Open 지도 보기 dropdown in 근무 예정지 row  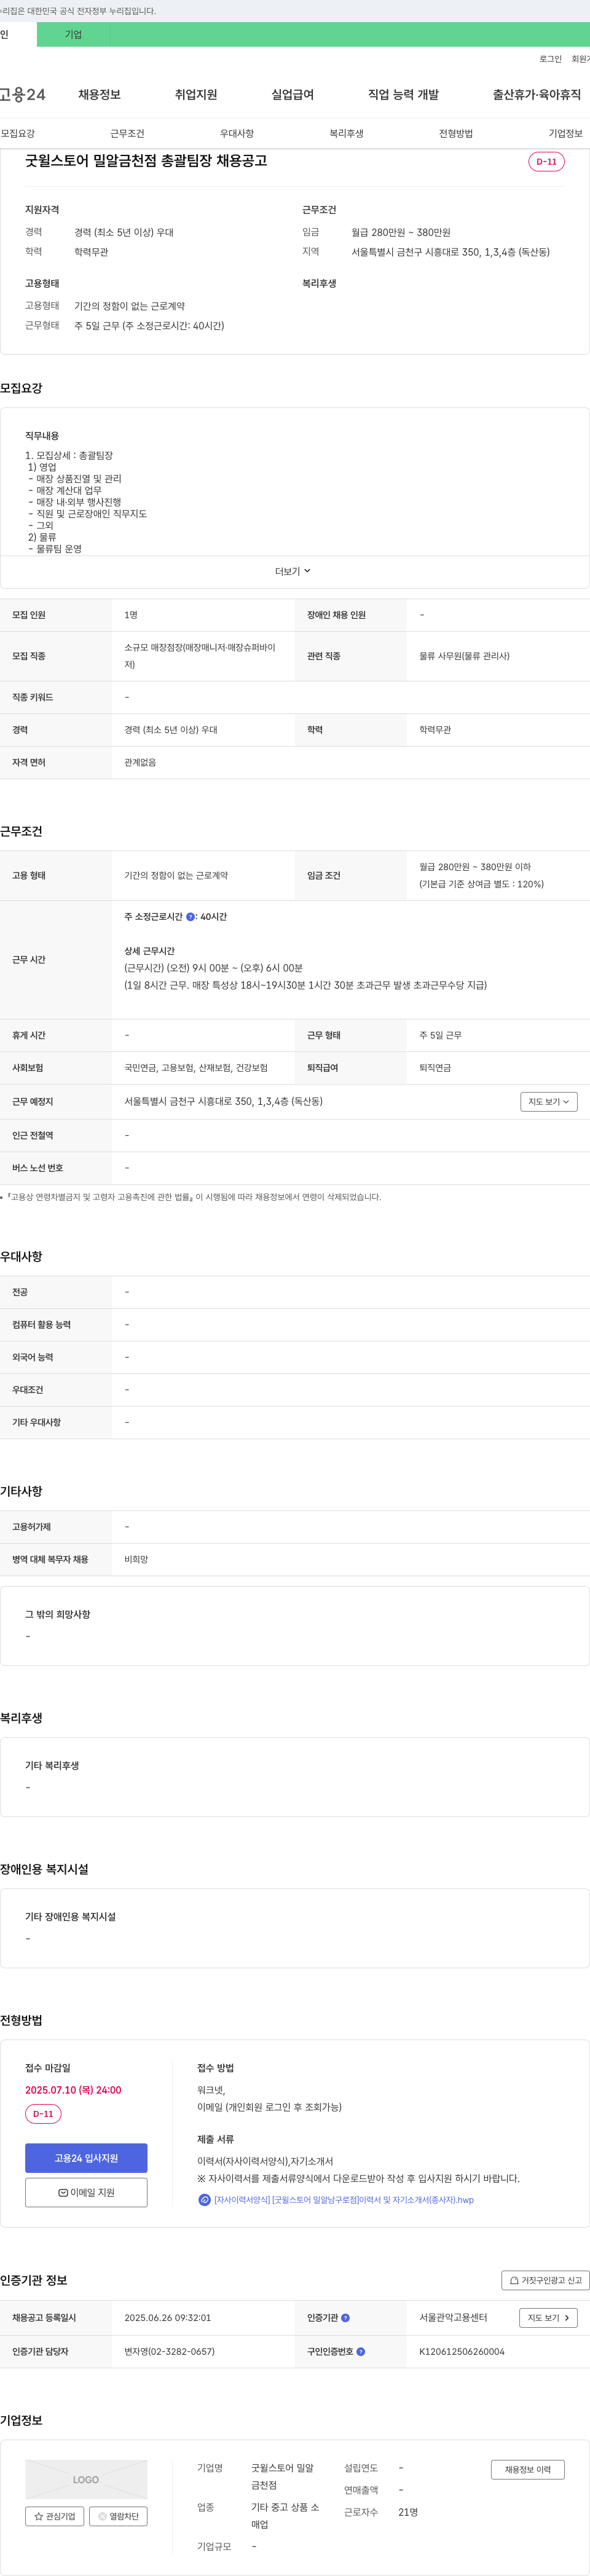[549, 1102]
